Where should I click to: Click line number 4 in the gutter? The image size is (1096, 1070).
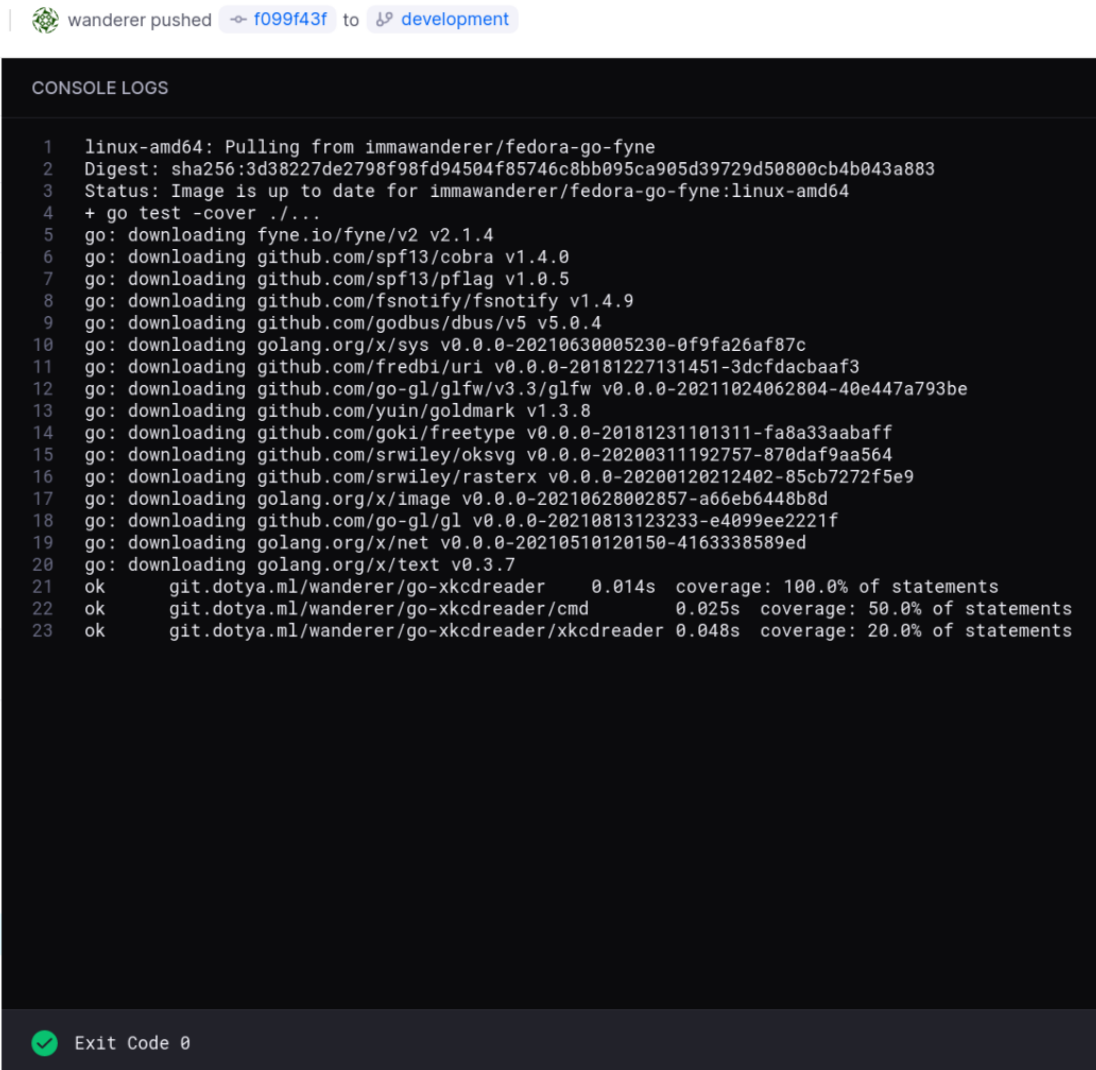point(47,213)
